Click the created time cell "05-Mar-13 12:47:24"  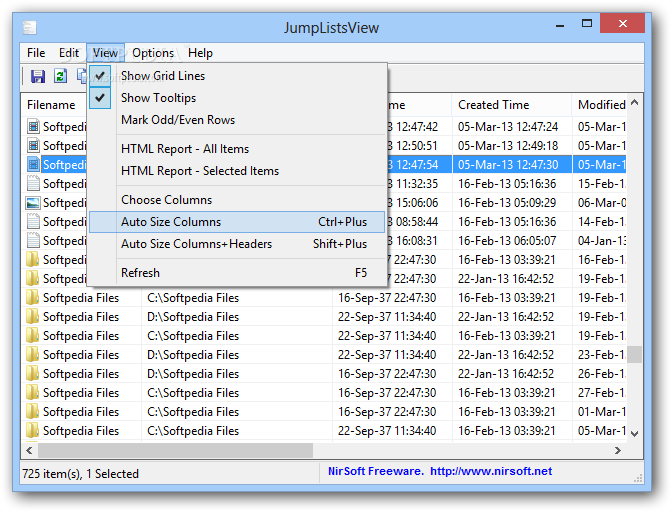point(508,127)
